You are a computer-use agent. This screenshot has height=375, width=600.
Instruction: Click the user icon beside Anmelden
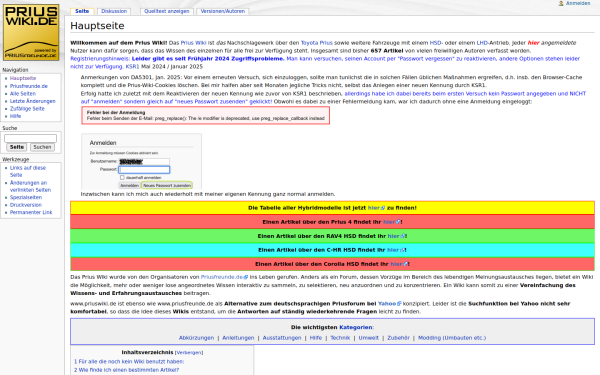[x=561, y=3]
